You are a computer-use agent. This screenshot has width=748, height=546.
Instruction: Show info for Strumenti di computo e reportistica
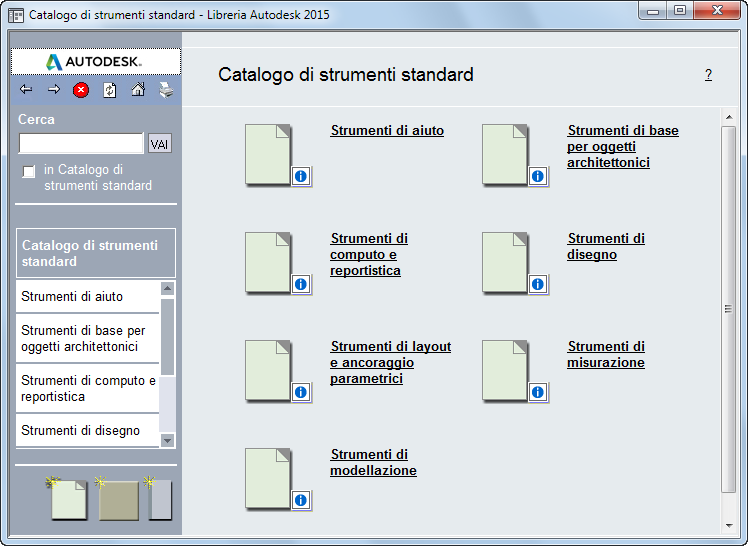coord(301,284)
